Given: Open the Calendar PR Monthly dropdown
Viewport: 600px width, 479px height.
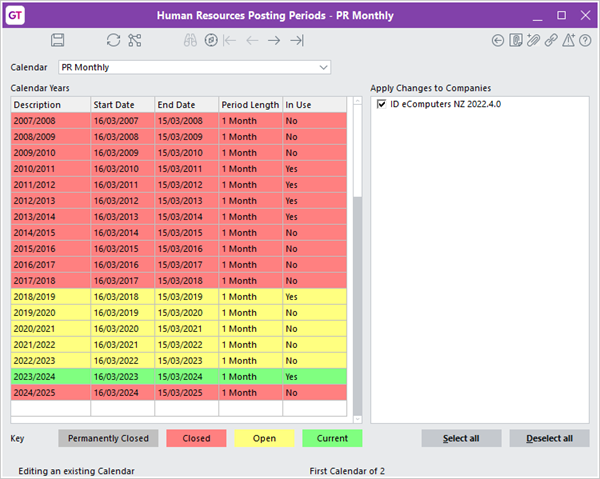Looking at the screenshot, I should click(x=322, y=67).
